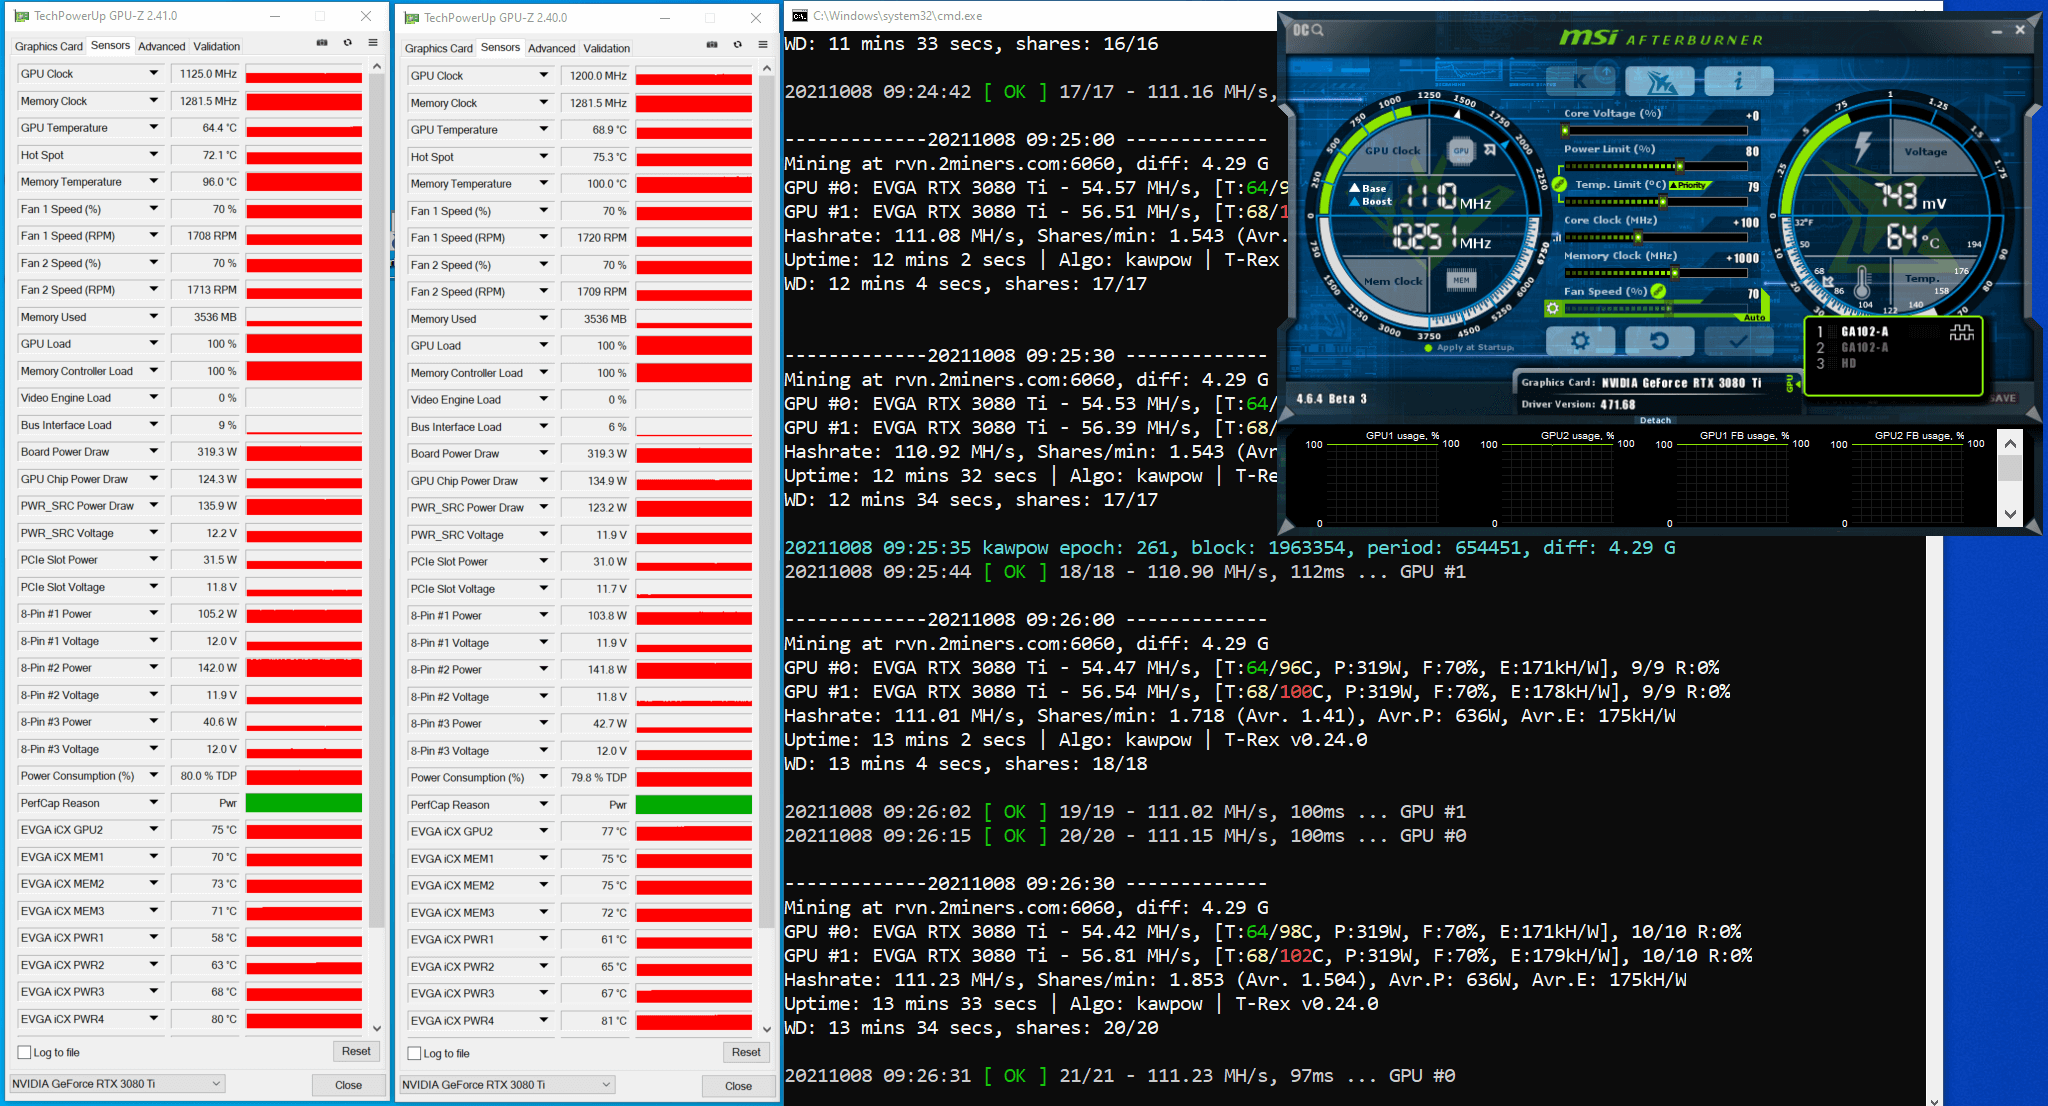
Task: Click Reset button in left GPU-Z window
Action: point(356,1051)
